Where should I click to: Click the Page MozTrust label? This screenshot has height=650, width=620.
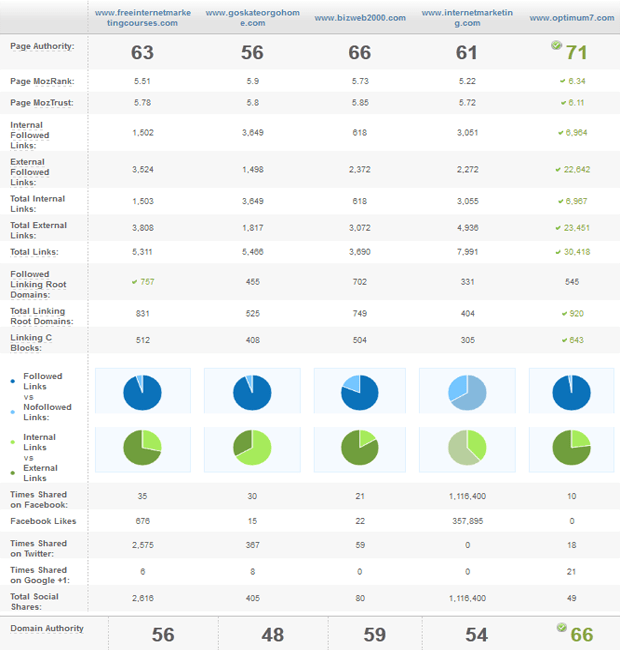[42, 103]
